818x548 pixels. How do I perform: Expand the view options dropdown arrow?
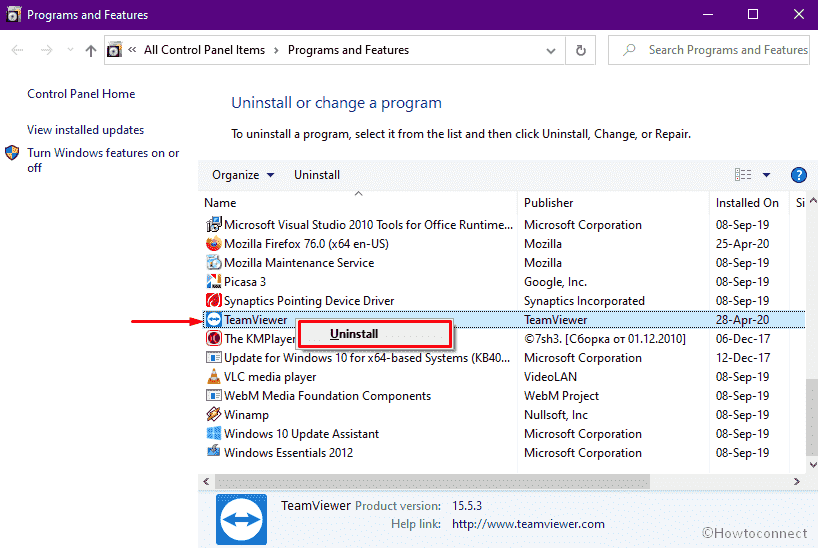pos(766,175)
